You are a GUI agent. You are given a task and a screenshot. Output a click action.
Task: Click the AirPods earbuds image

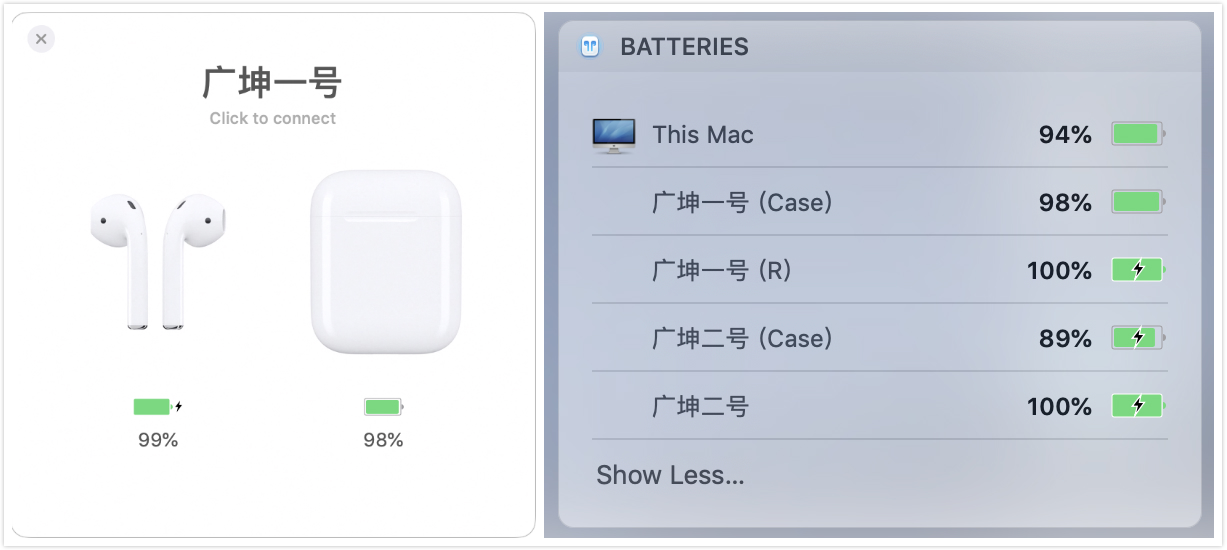coord(157,260)
